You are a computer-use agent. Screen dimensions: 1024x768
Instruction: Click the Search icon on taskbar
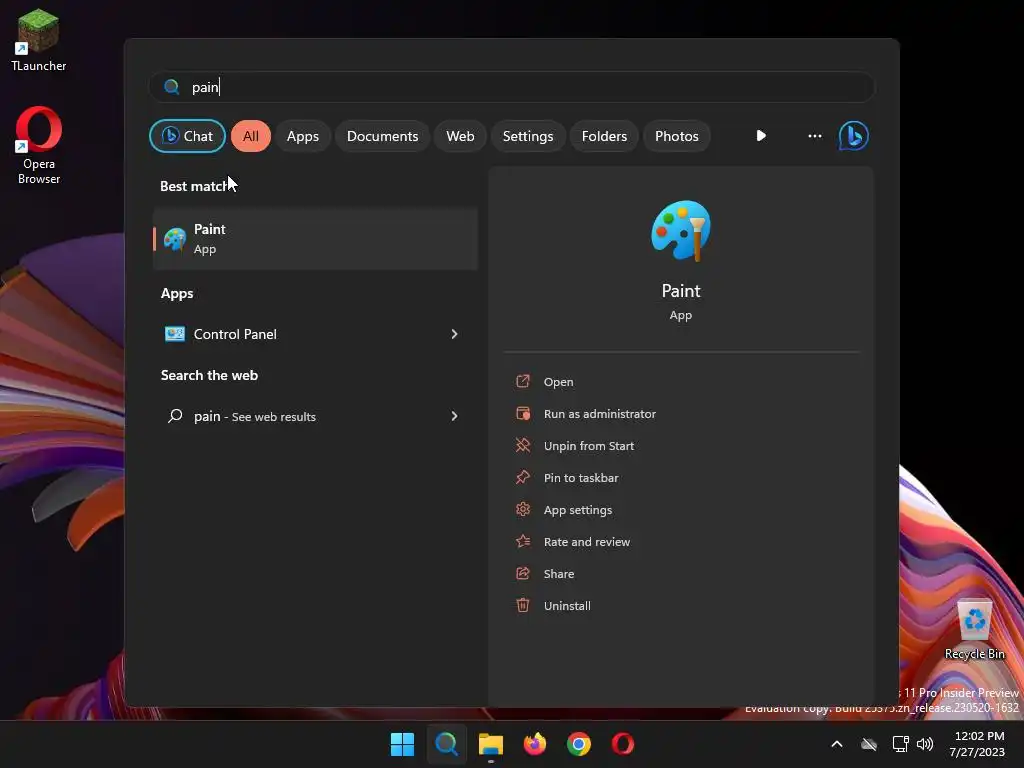(x=447, y=744)
